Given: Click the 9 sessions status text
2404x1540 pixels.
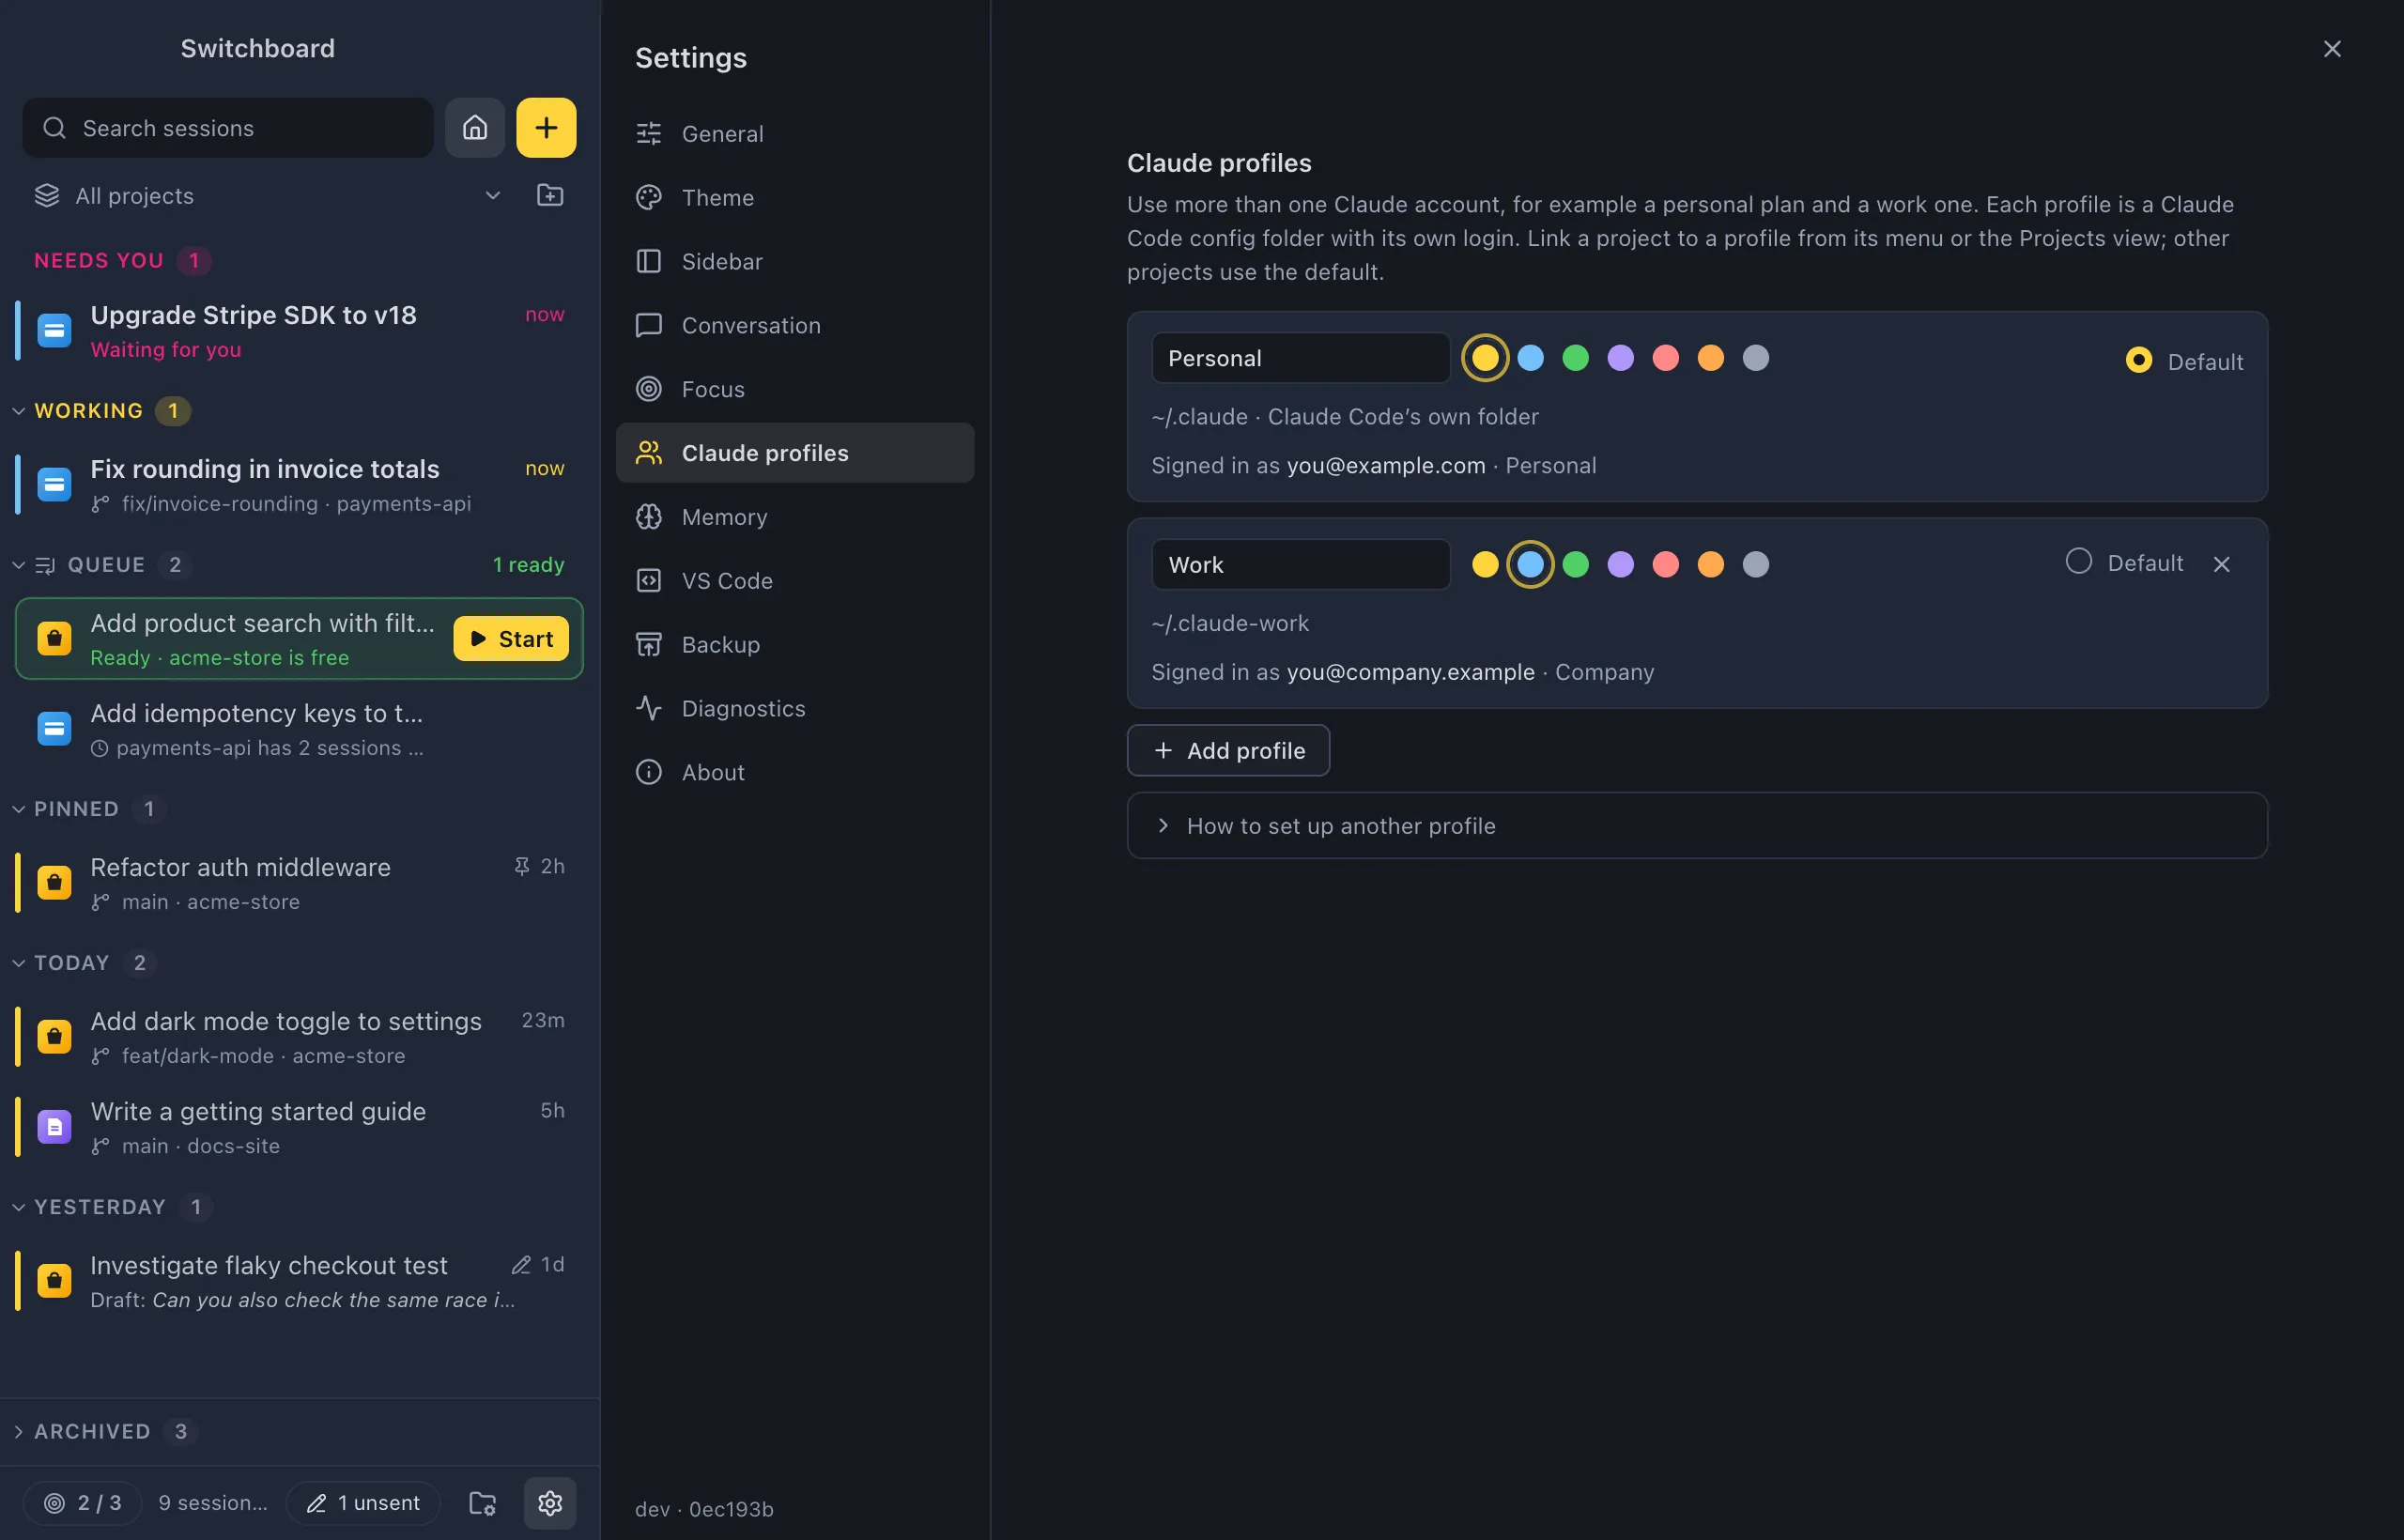Looking at the screenshot, I should pyautogui.click(x=213, y=1502).
